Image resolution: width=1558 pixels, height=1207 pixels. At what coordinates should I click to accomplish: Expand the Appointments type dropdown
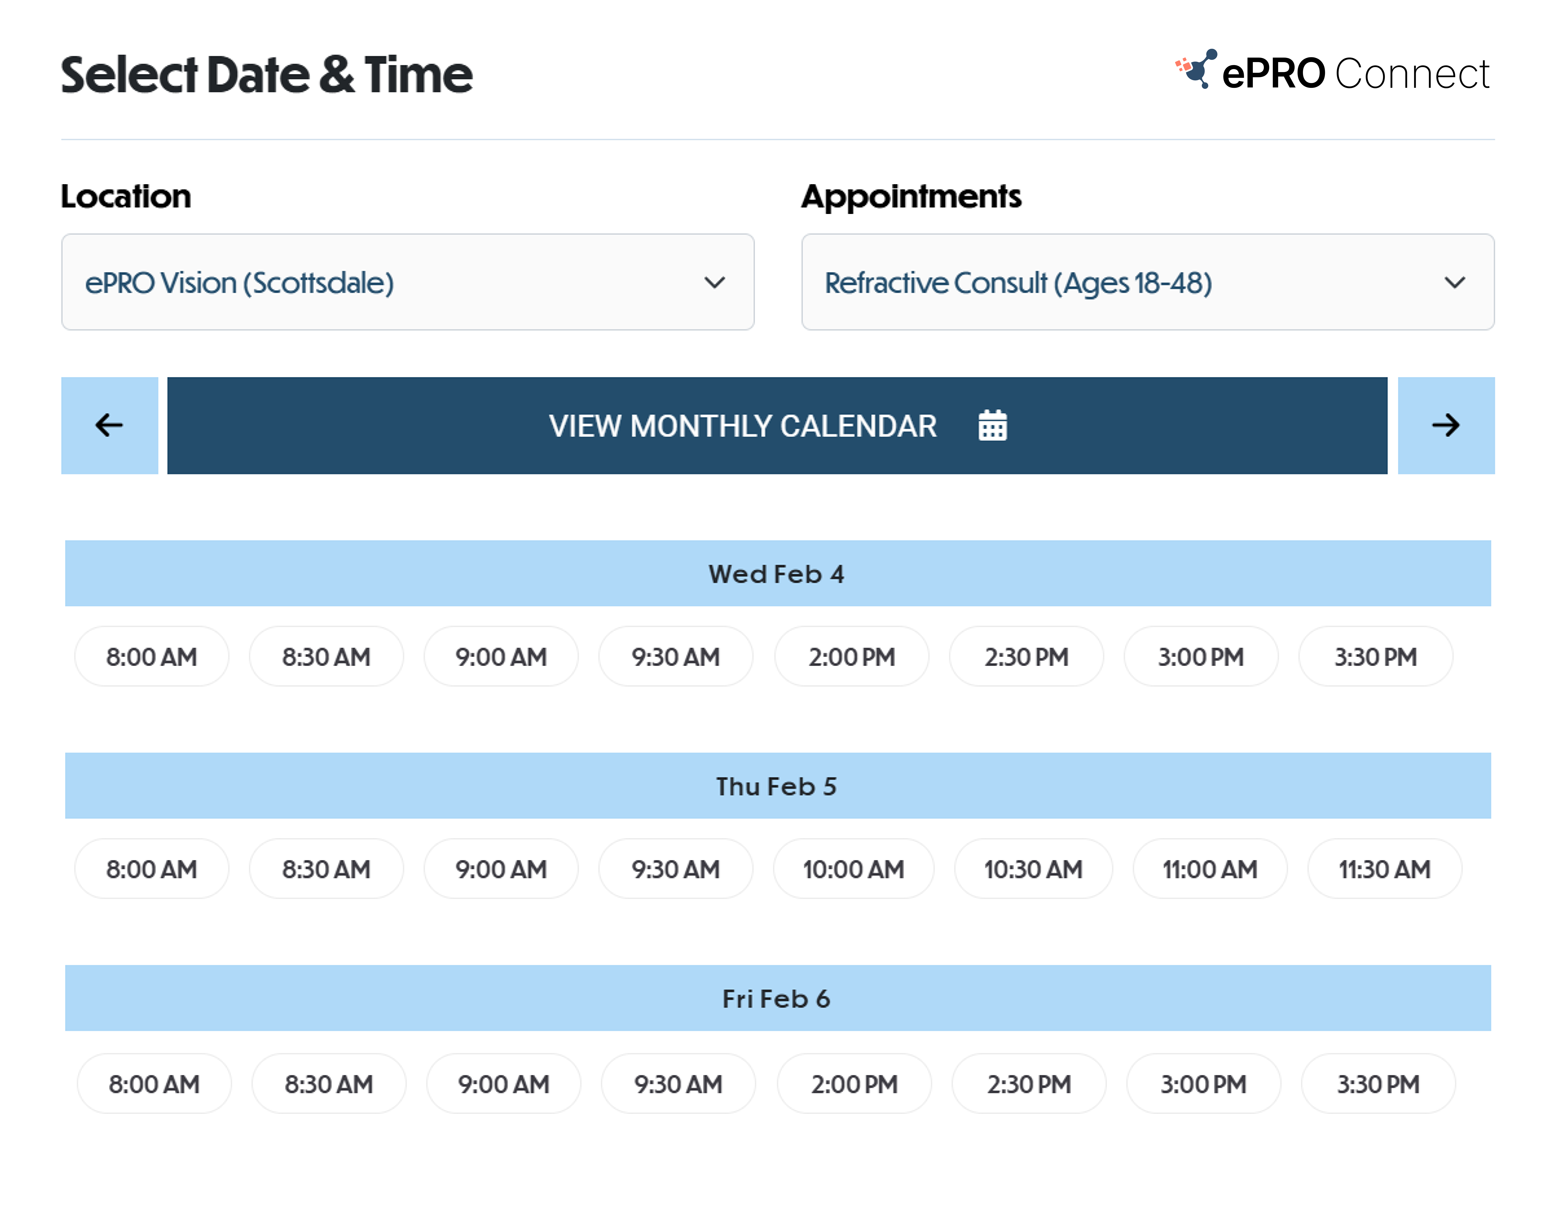[x=1147, y=282]
